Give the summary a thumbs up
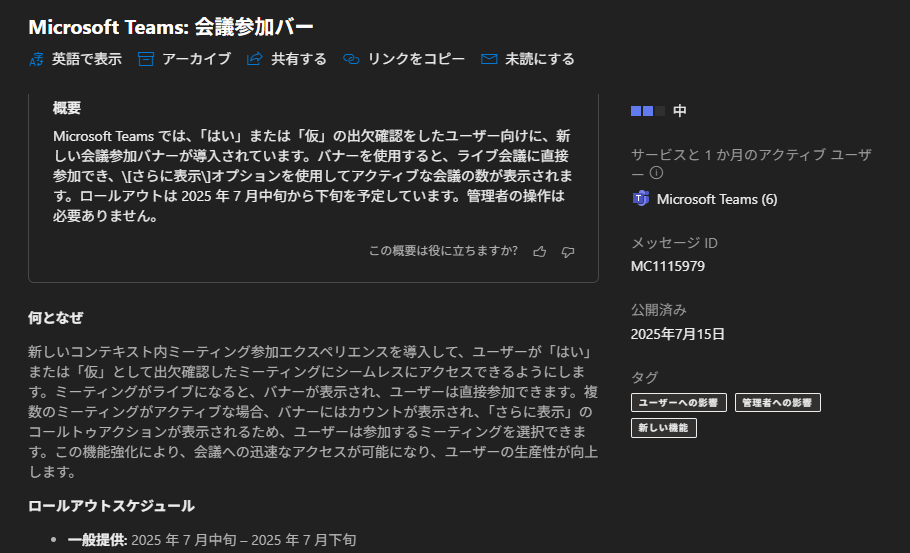The image size is (910, 553). (x=540, y=251)
